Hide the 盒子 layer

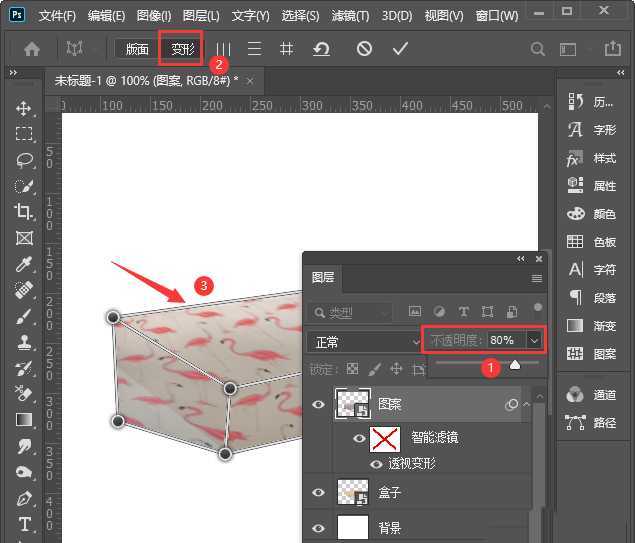[x=319, y=492]
